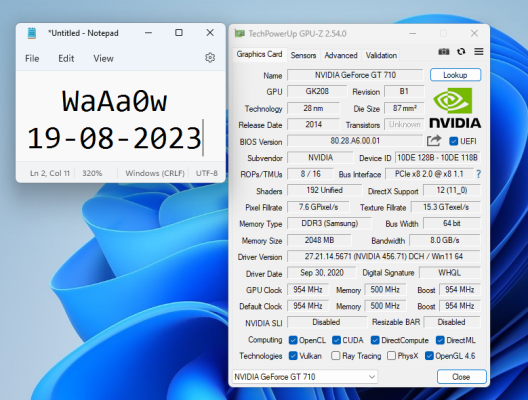
Task: Toggle the Ray Tracing checkbox
Action: 335,356
